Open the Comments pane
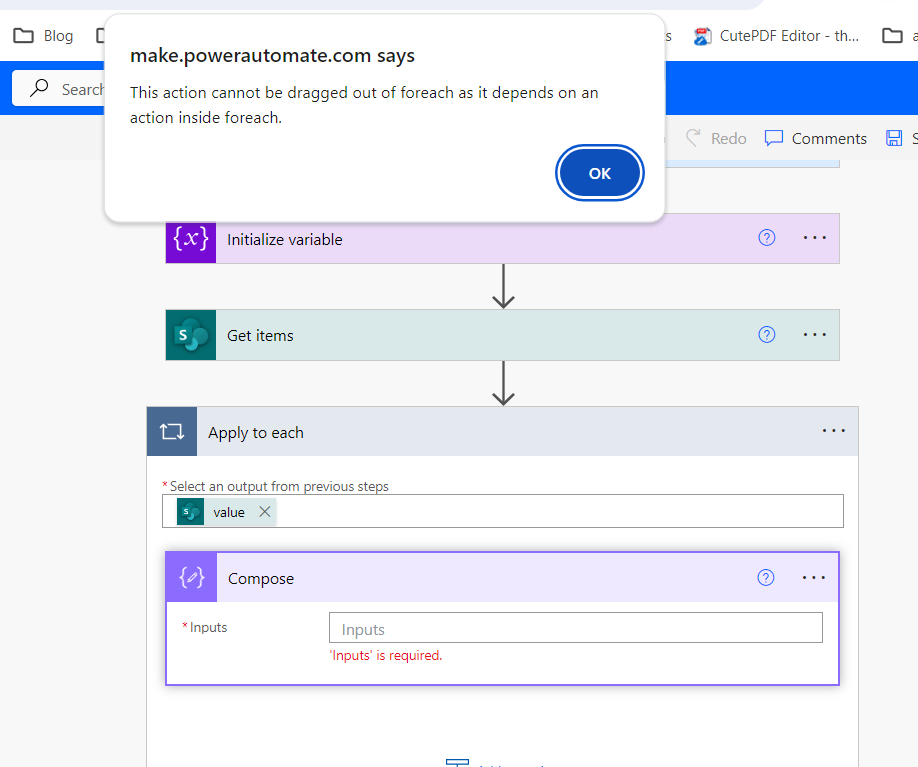Screen dimensions: 918x767 tap(816, 139)
